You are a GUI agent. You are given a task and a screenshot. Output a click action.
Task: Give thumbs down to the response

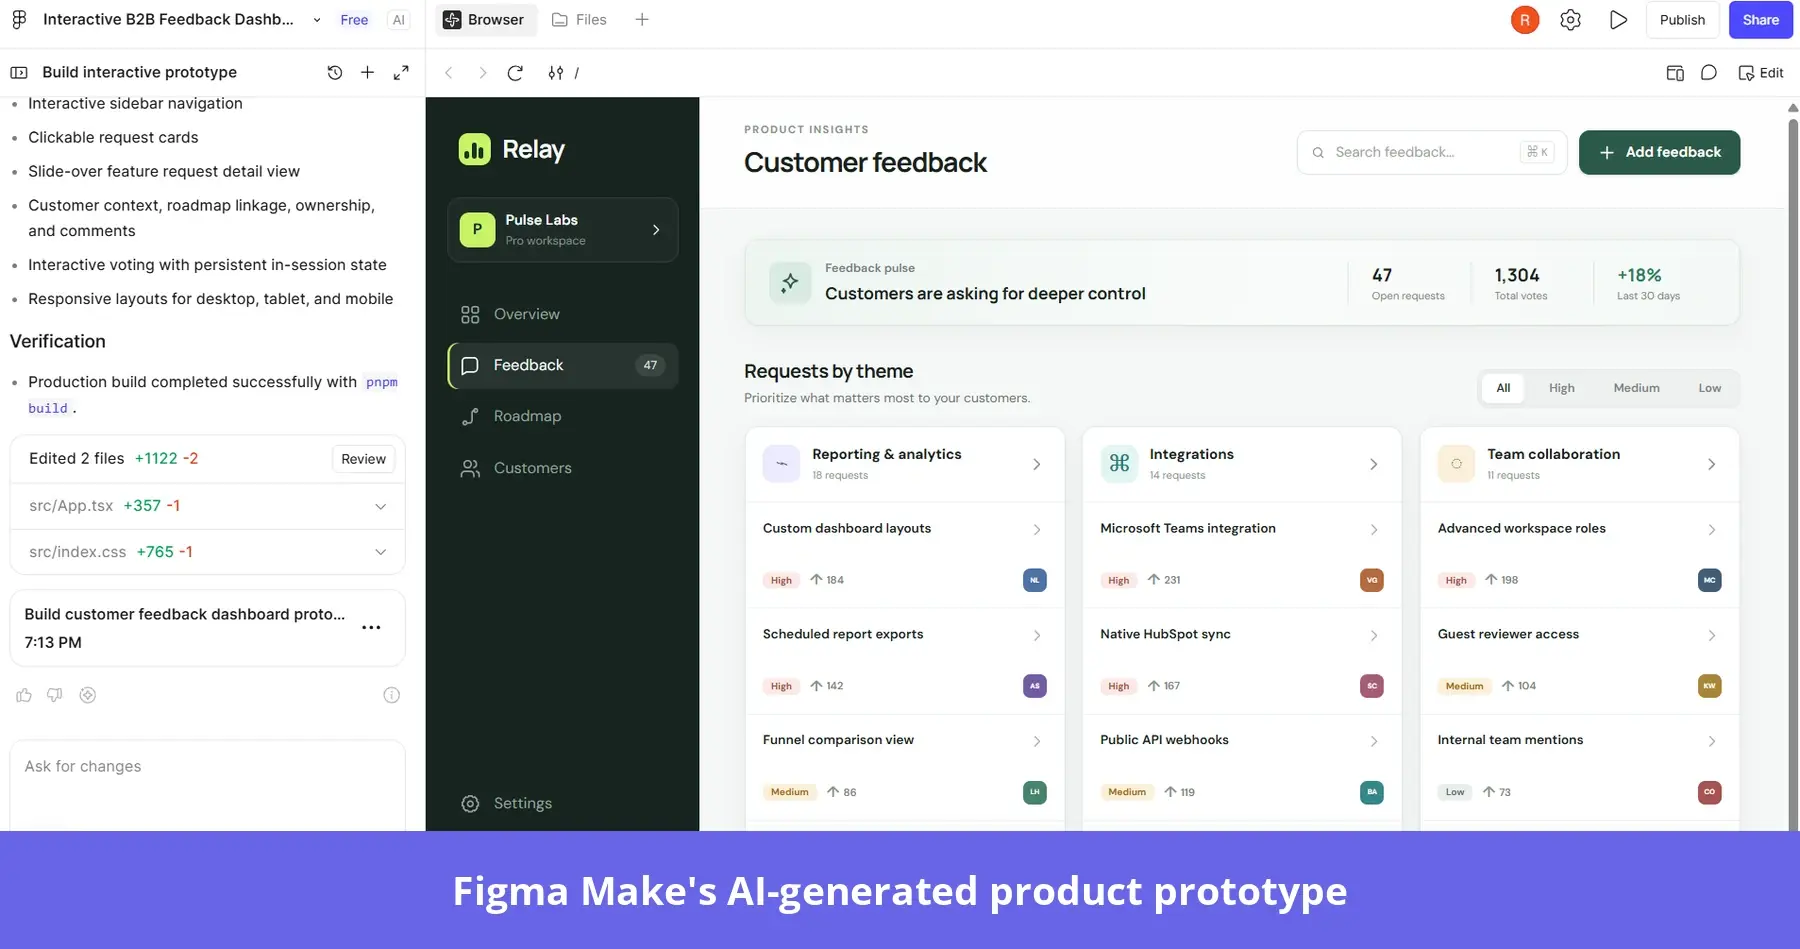click(55, 695)
